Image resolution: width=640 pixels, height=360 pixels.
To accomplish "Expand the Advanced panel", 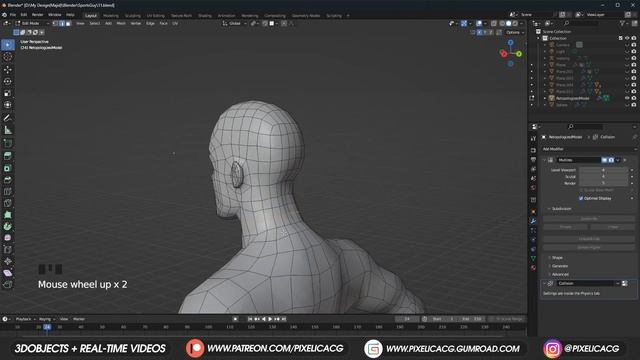I will point(560,274).
